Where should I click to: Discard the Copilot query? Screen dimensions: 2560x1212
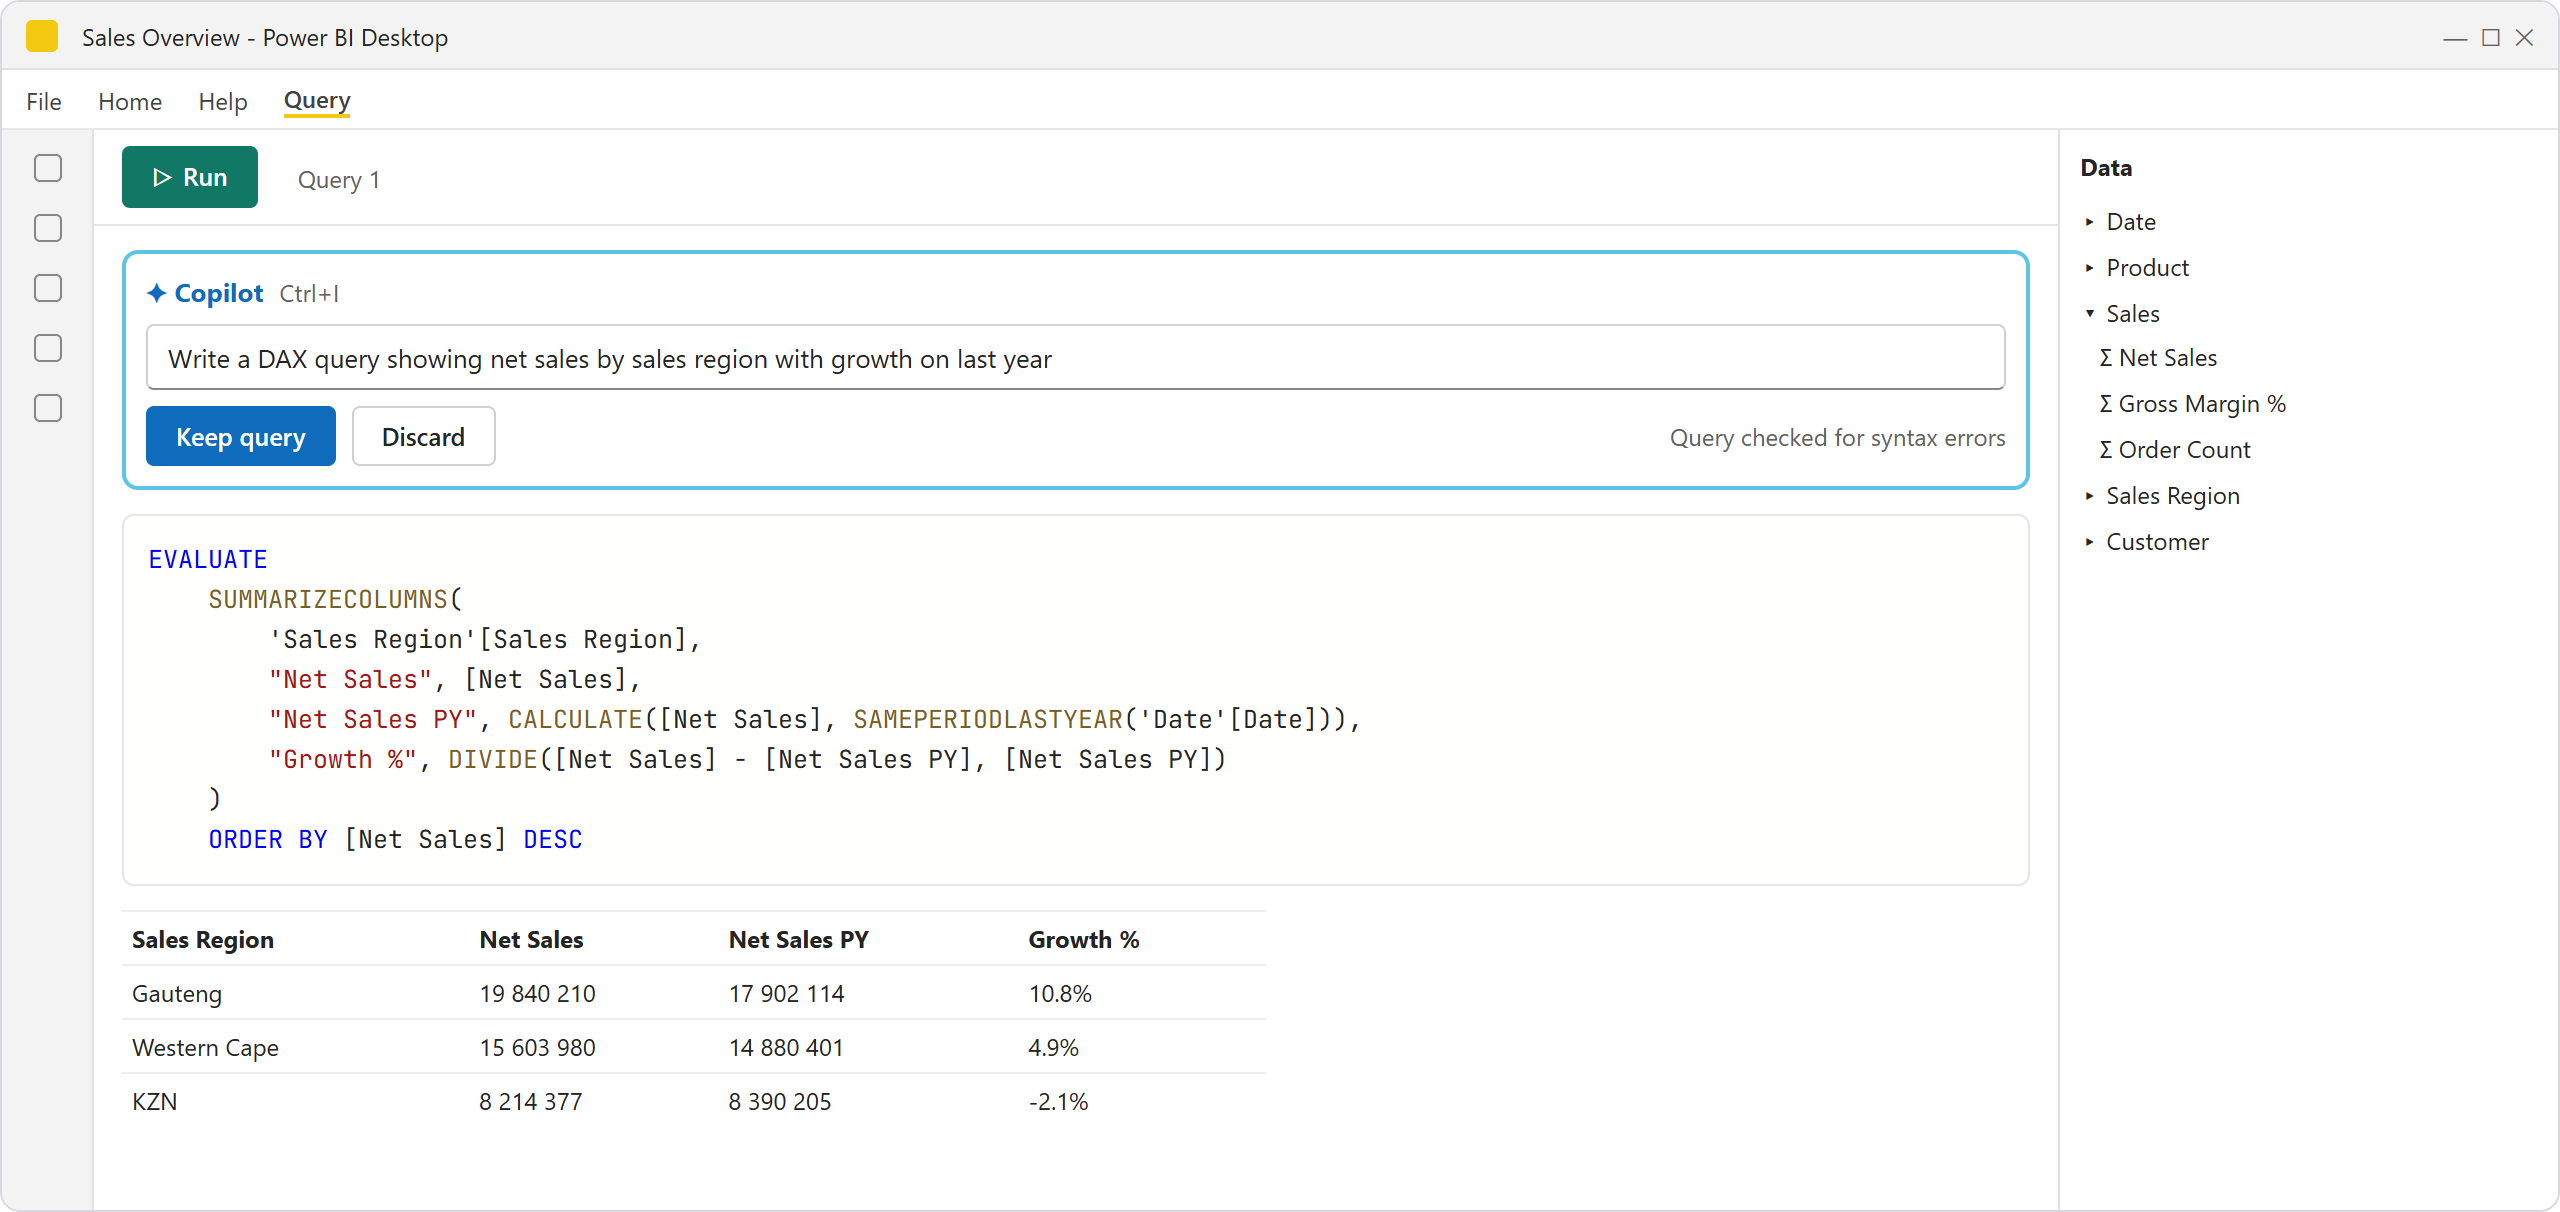424,436
